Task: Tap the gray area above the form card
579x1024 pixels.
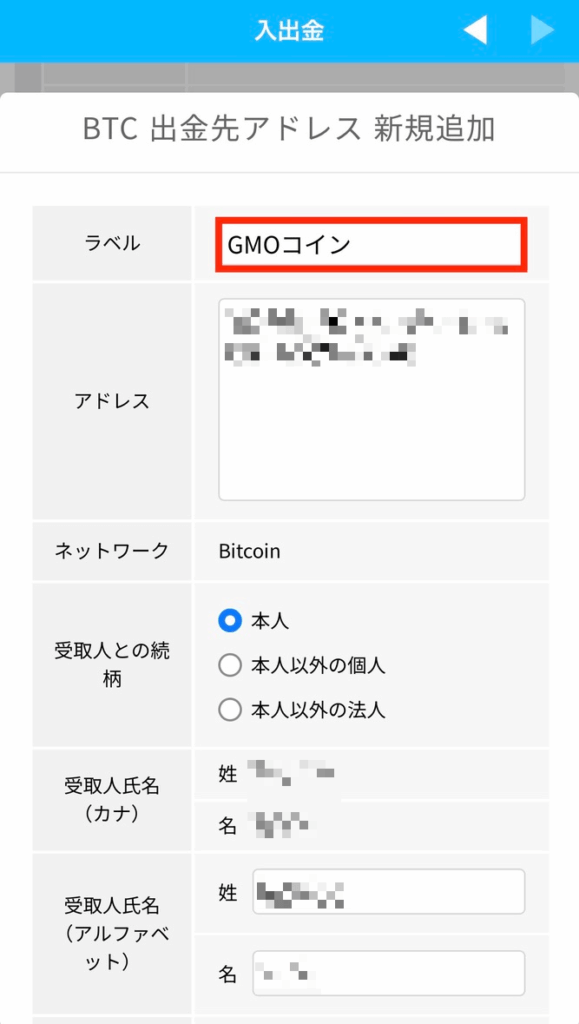Action: click(x=289, y=75)
